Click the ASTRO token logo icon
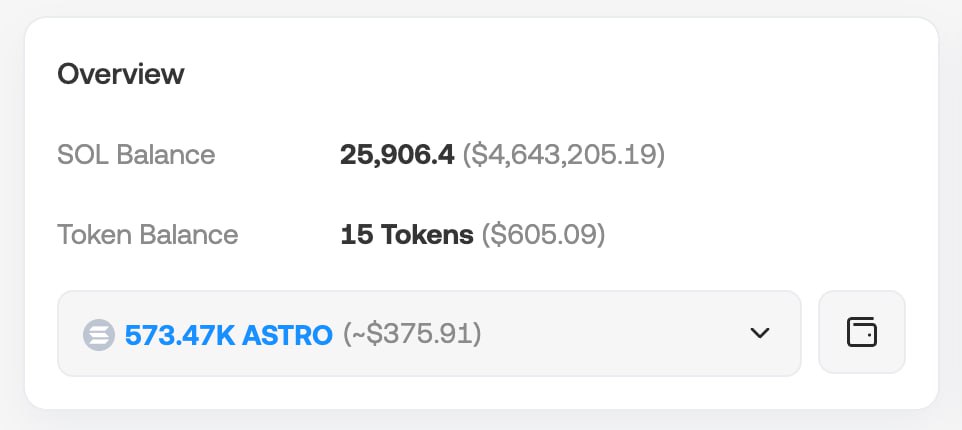 99,334
